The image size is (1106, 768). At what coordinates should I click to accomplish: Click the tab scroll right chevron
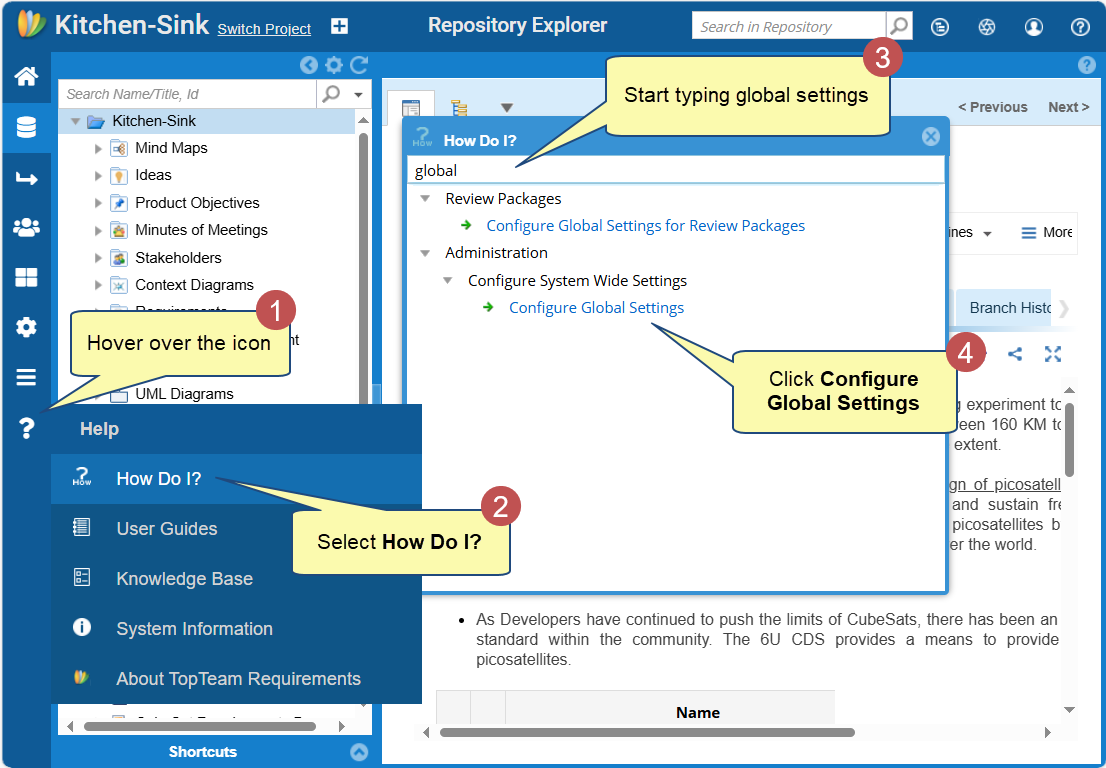[x=1064, y=308]
